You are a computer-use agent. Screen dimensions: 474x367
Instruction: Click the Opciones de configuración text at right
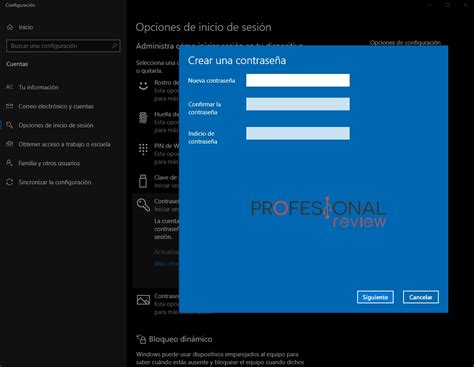pos(405,43)
